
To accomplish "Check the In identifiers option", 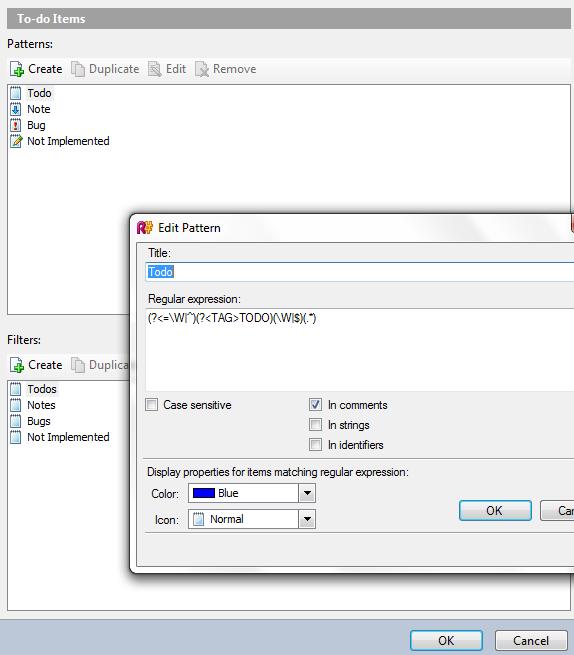I will click(x=315, y=445).
